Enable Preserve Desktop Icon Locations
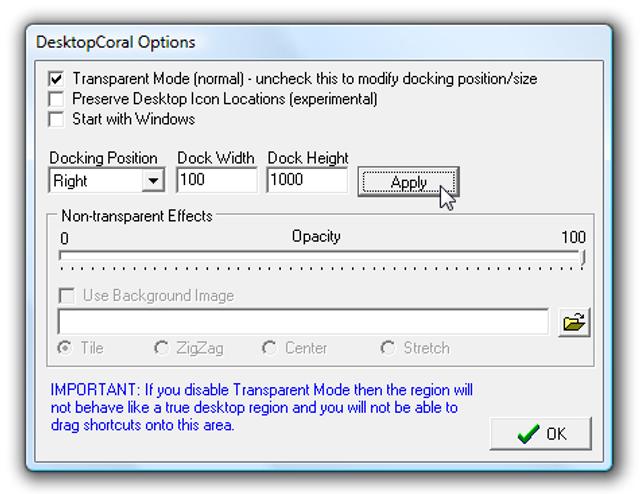The image size is (640, 494). click(x=56, y=99)
